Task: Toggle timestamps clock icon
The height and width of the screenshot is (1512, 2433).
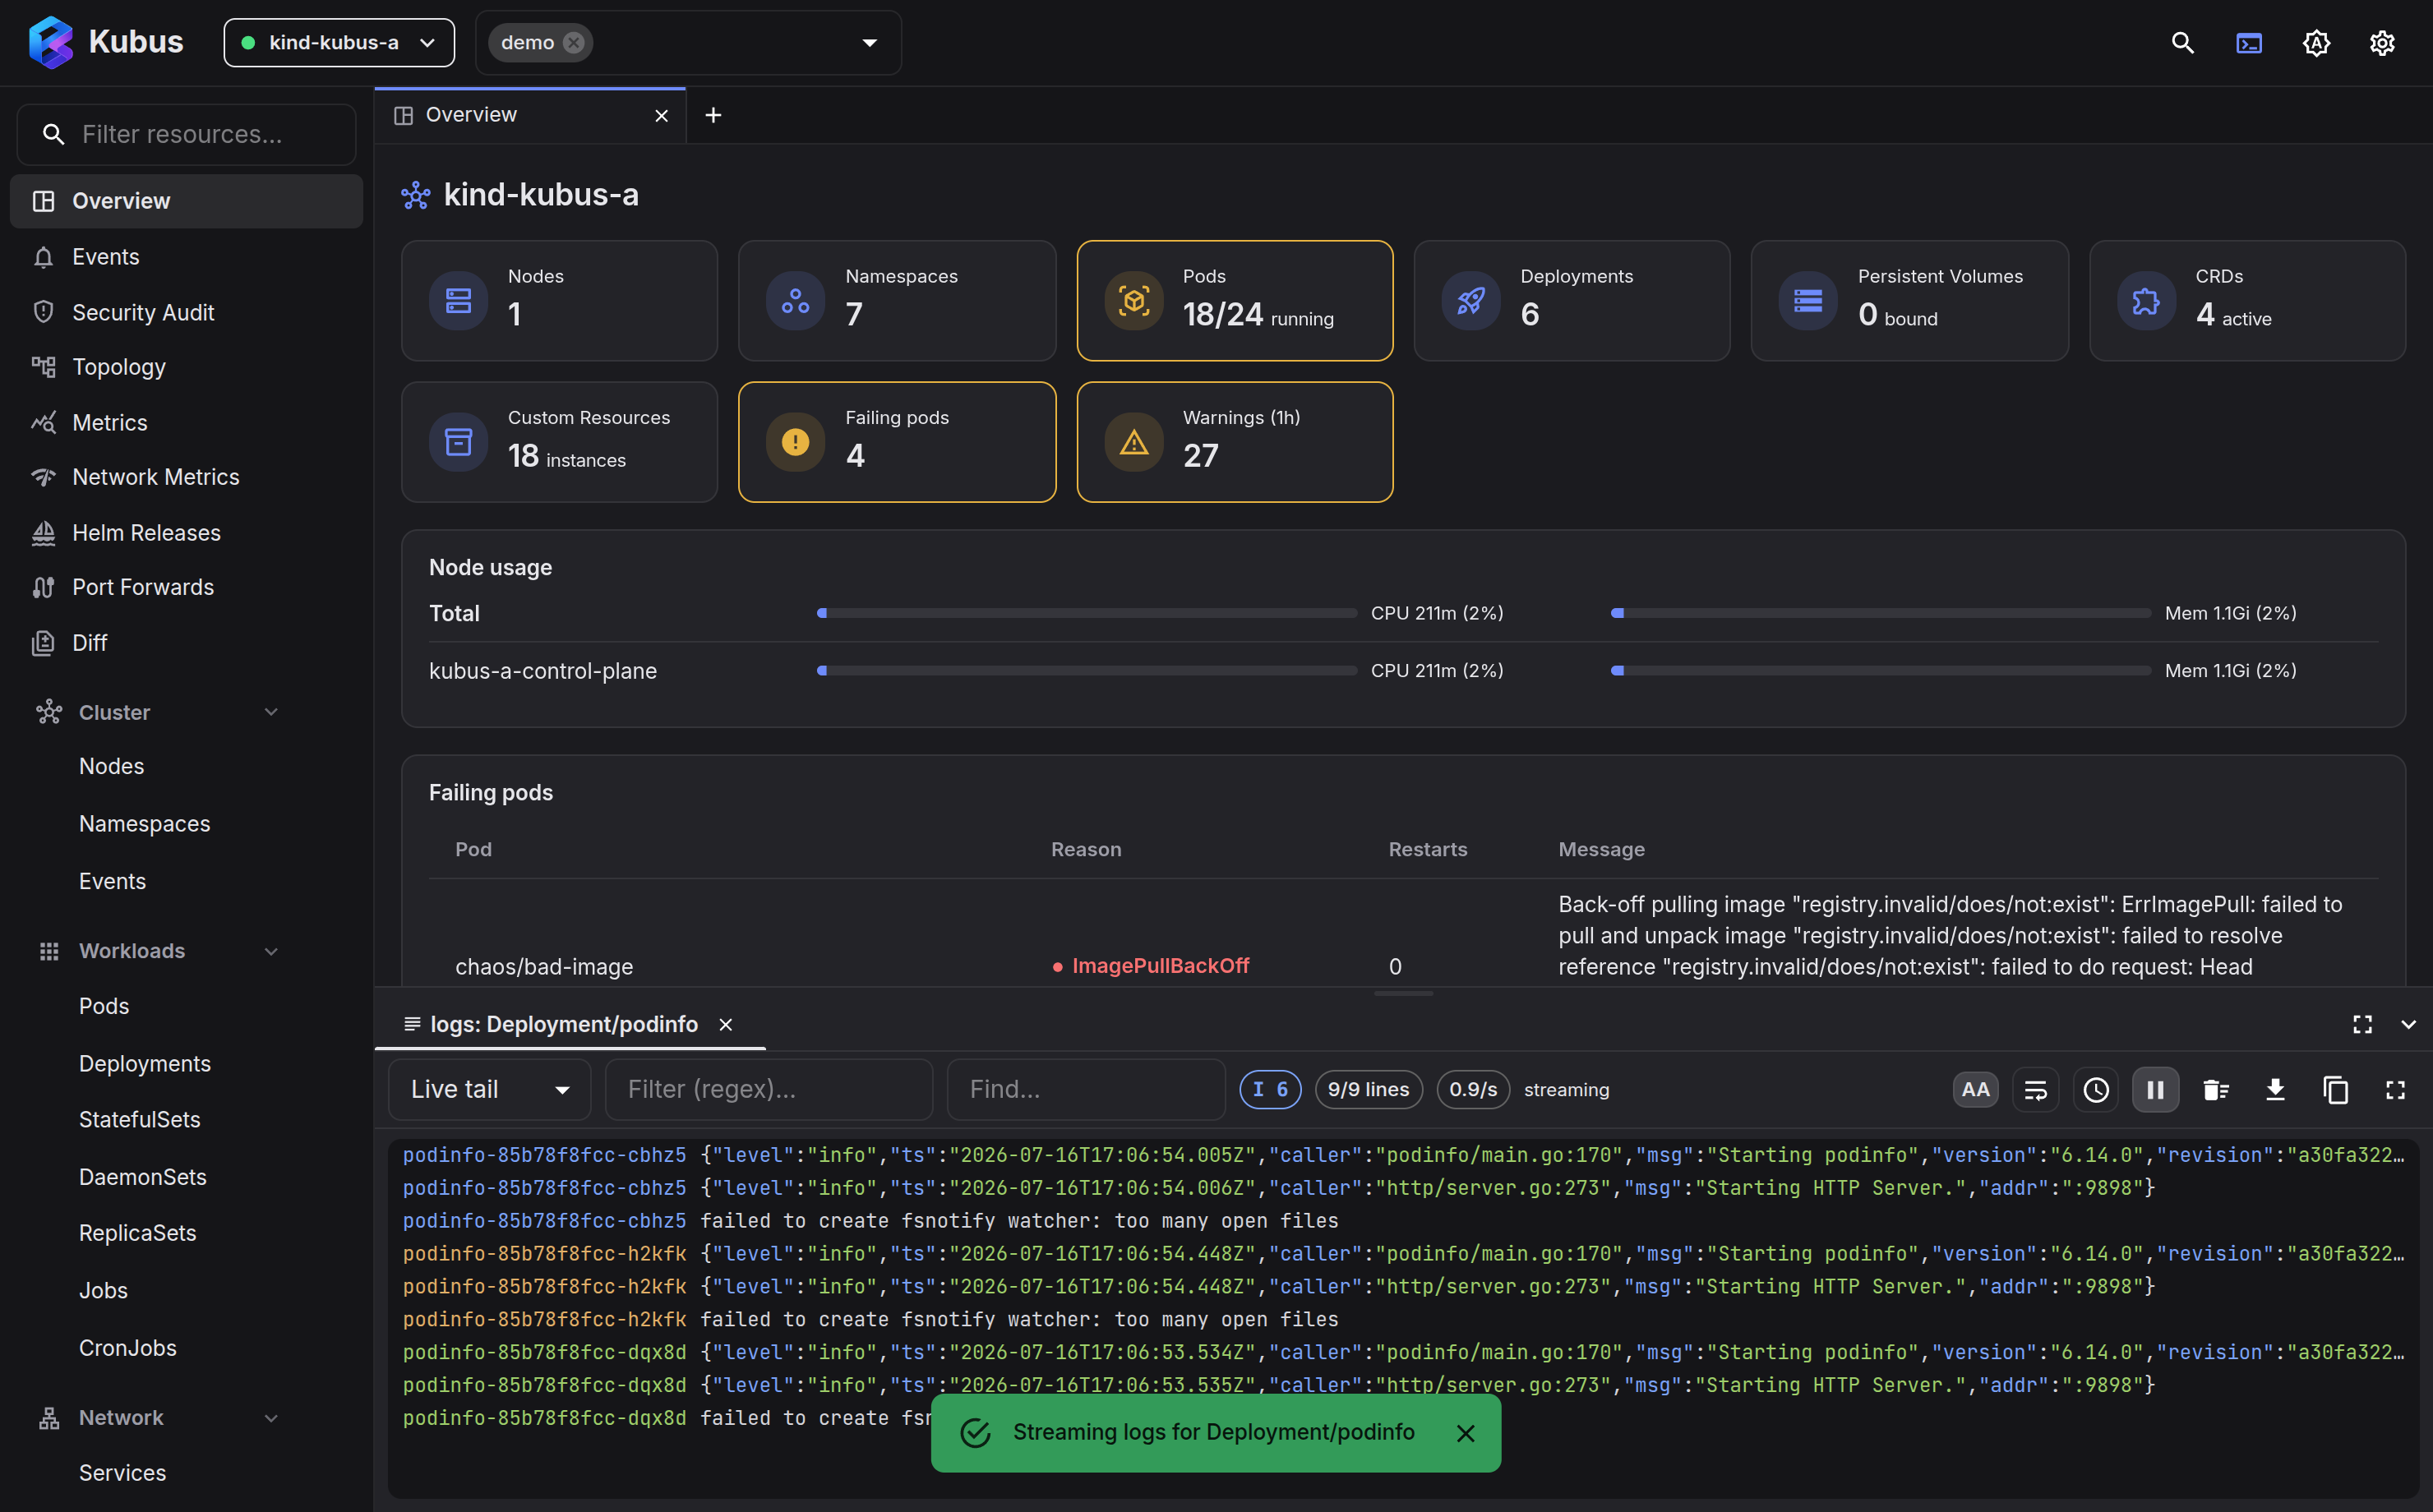Action: [x=2095, y=1090]
